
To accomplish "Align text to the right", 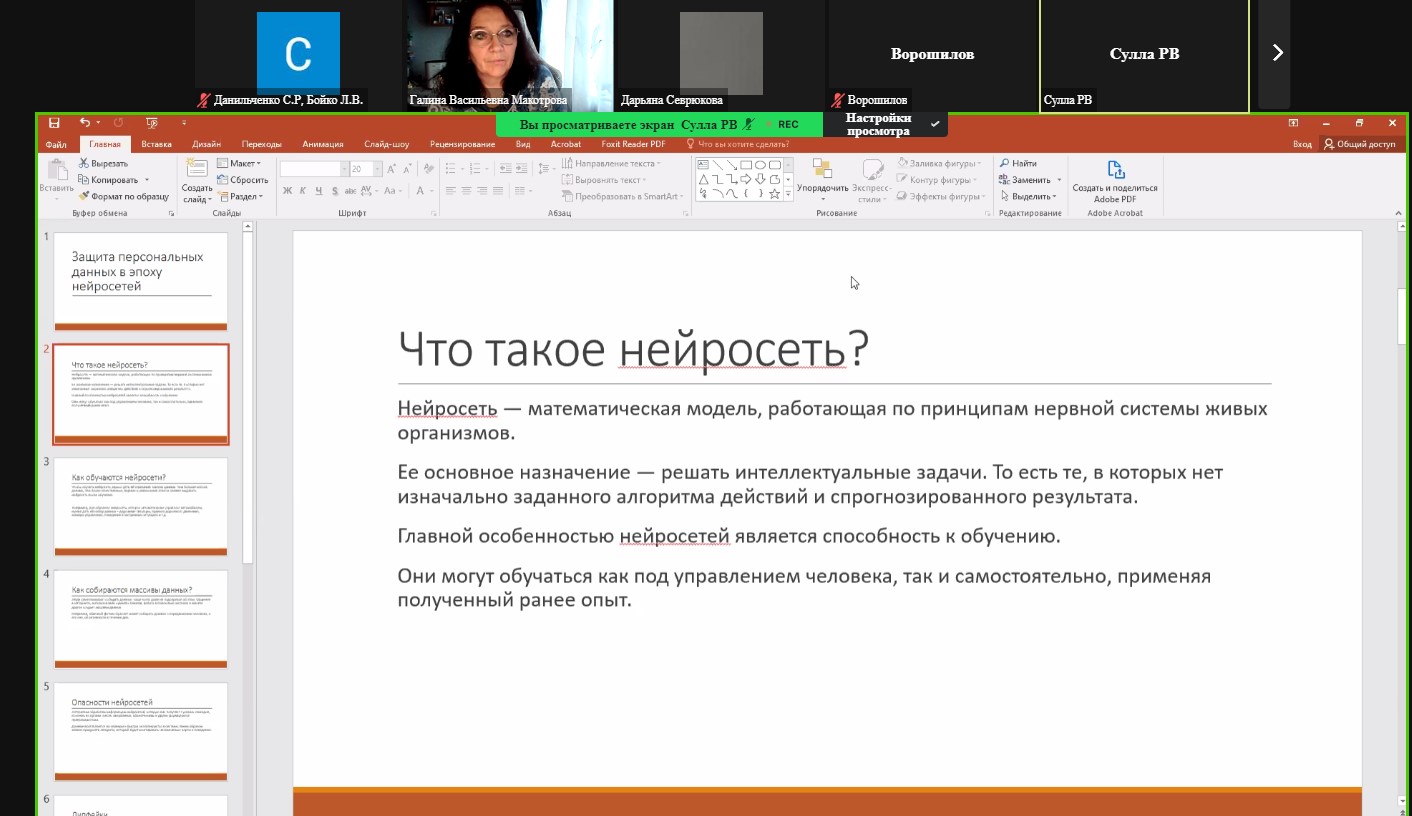I will (x=483, y=191).
